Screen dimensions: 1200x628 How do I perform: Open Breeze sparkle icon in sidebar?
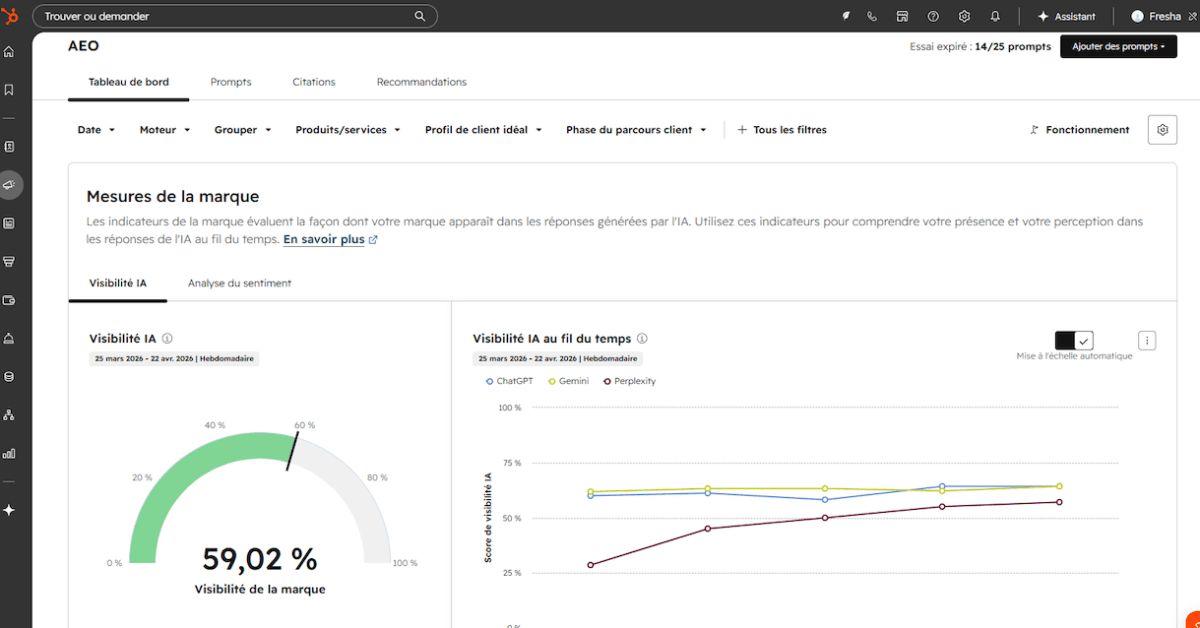9,510
